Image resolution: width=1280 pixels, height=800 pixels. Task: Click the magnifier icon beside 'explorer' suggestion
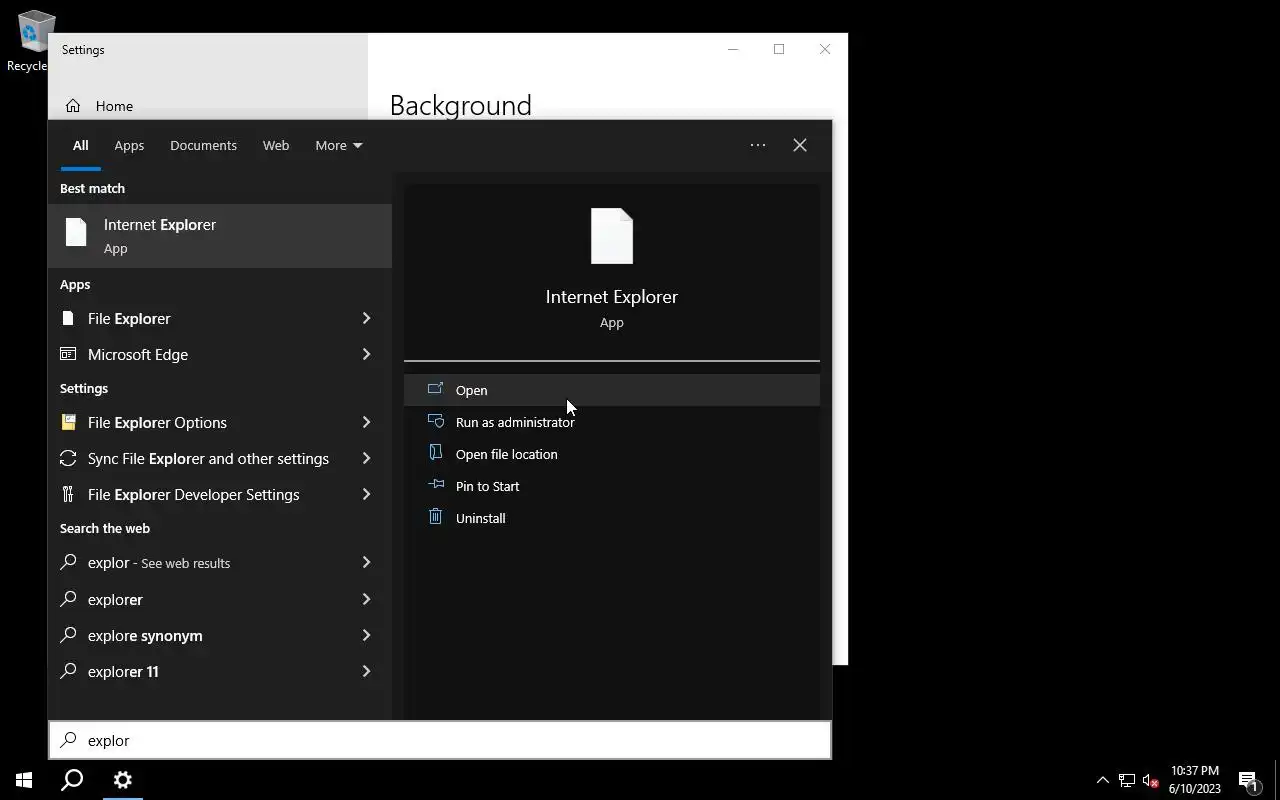(68, 599)
